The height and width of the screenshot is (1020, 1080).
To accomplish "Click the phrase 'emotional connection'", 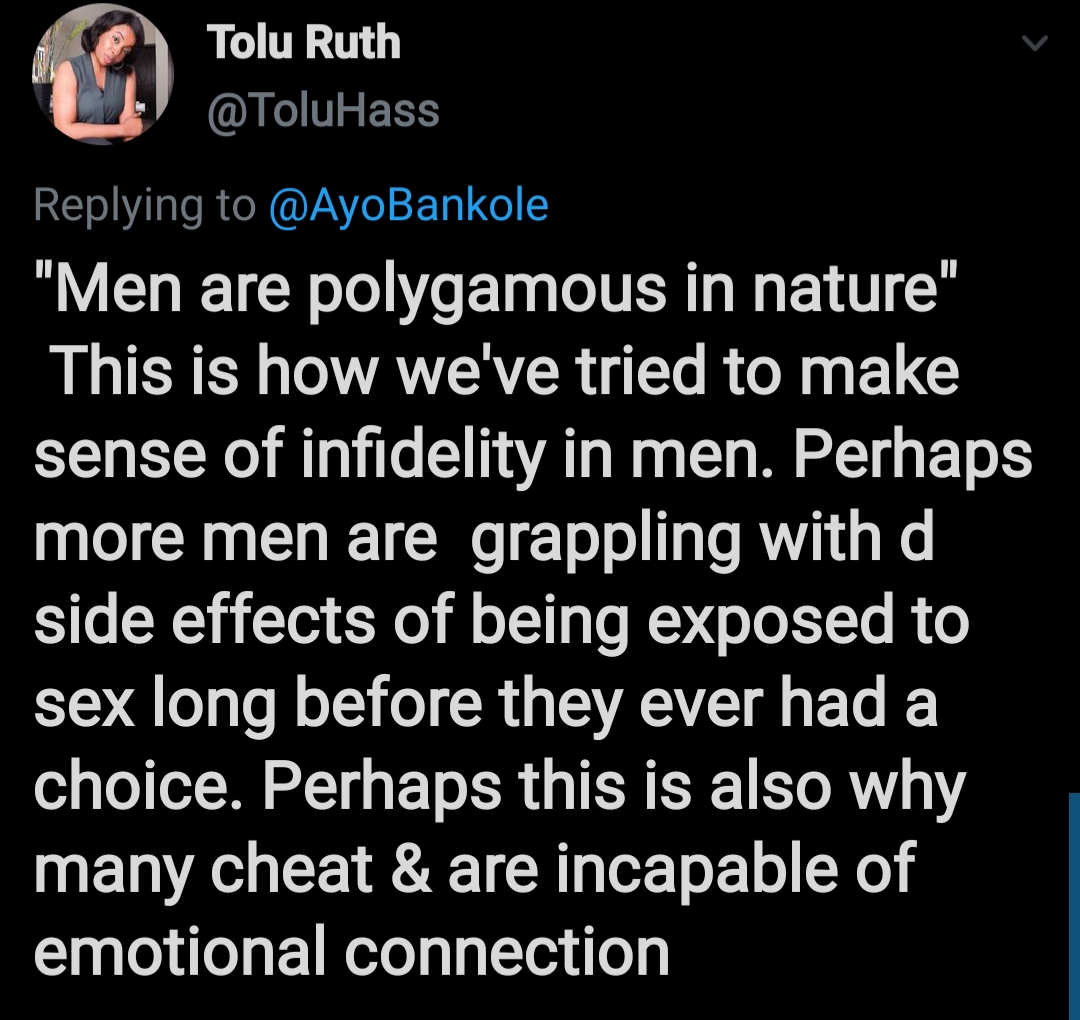I will 351,952.
